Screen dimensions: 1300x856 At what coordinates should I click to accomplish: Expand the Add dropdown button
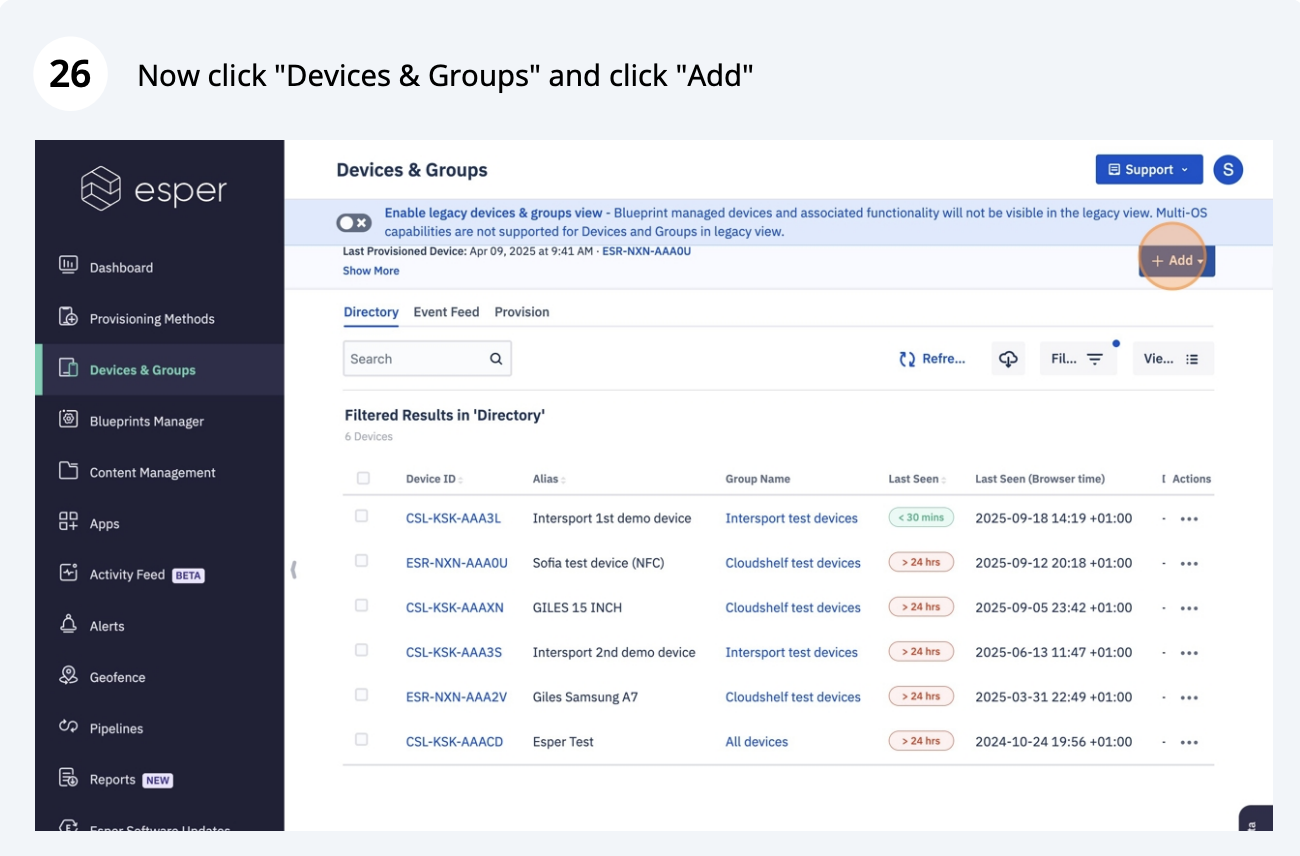point(1177,261)
